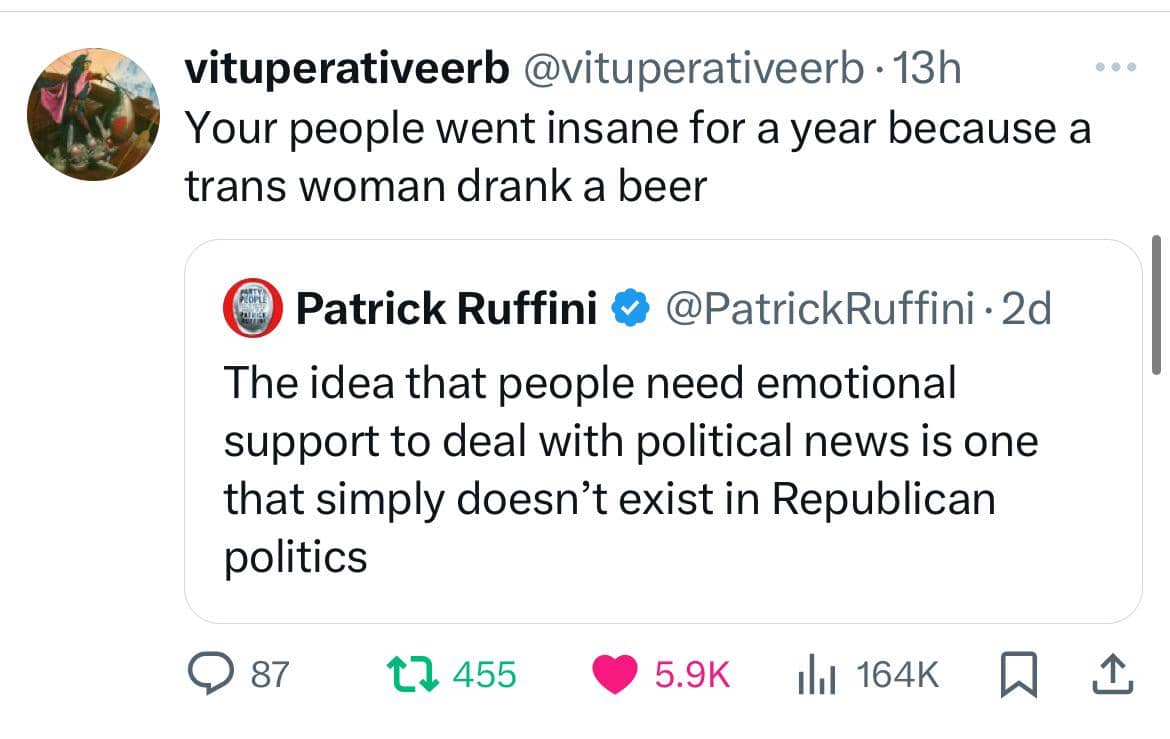Image resolution: width=1170 pixels, height=739 pixels.
Task: Click the reply speech bubble icon
Action: pos(210,677)
